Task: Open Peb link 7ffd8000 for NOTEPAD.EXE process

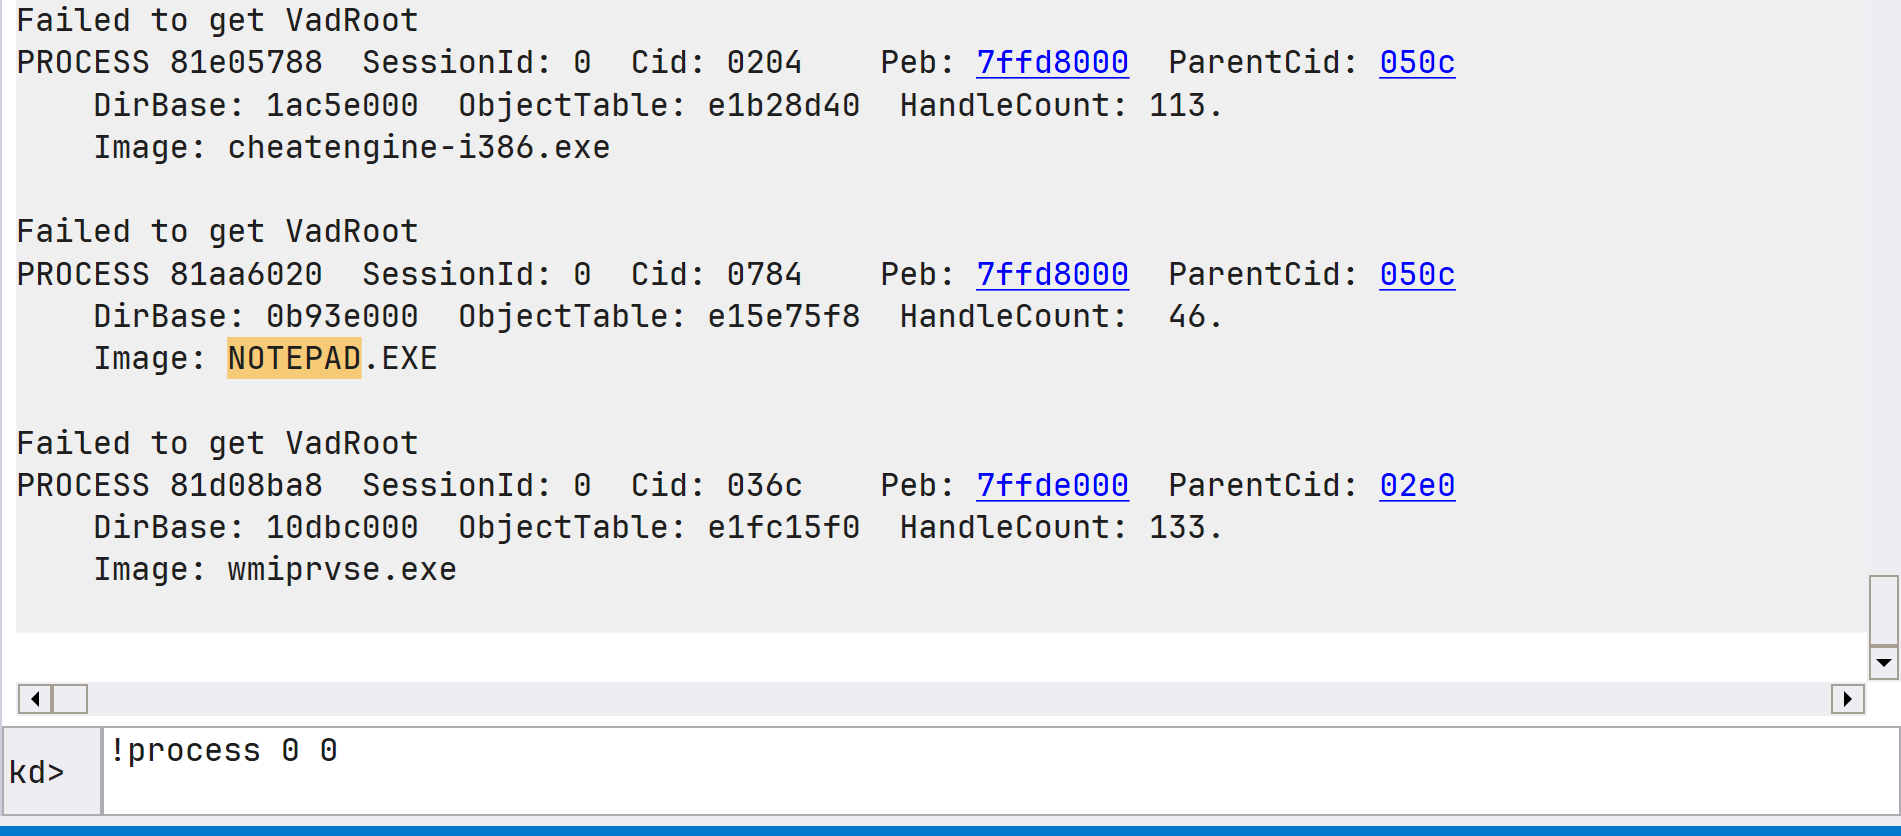Action: click(x=1052, y=274)
